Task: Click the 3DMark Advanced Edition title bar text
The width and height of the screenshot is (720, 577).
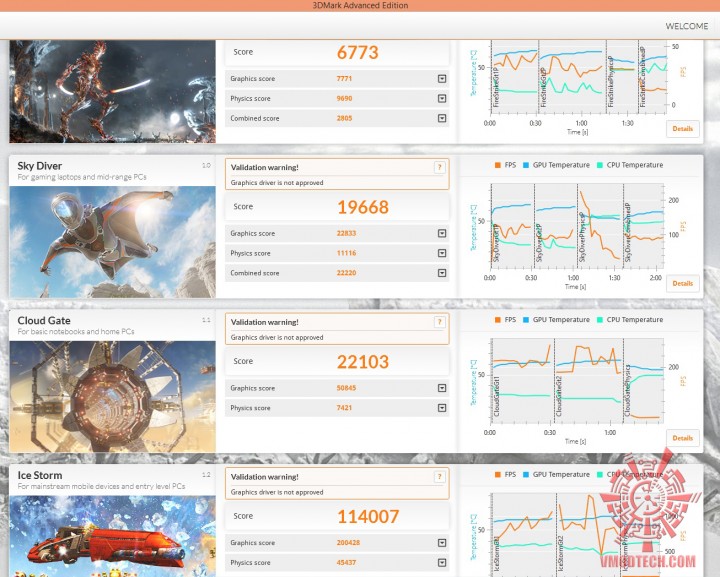Action: (x=360, y=6)
